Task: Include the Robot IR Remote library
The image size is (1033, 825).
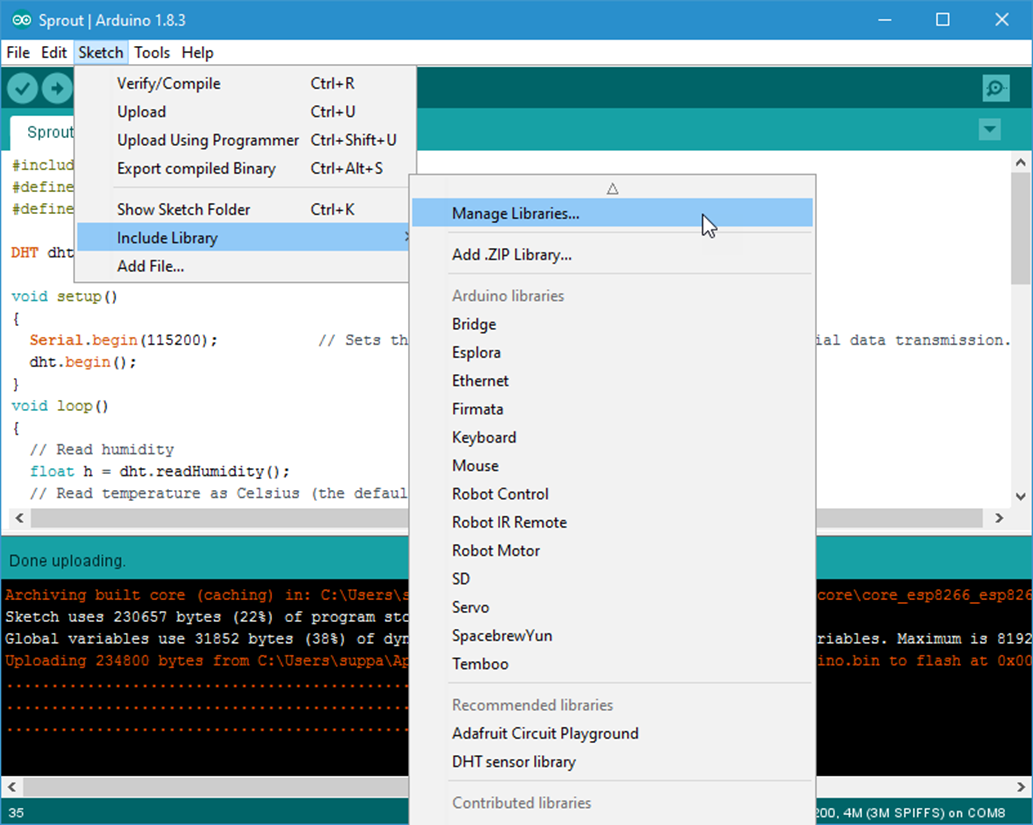Action: pos(612,523)
